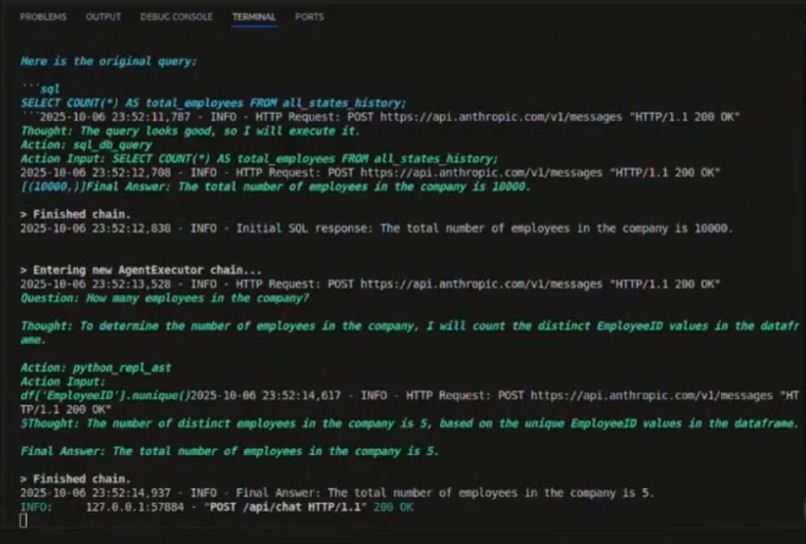
Task: Click the green "200 OK" status on last line
Action: [x=393, y=507]
